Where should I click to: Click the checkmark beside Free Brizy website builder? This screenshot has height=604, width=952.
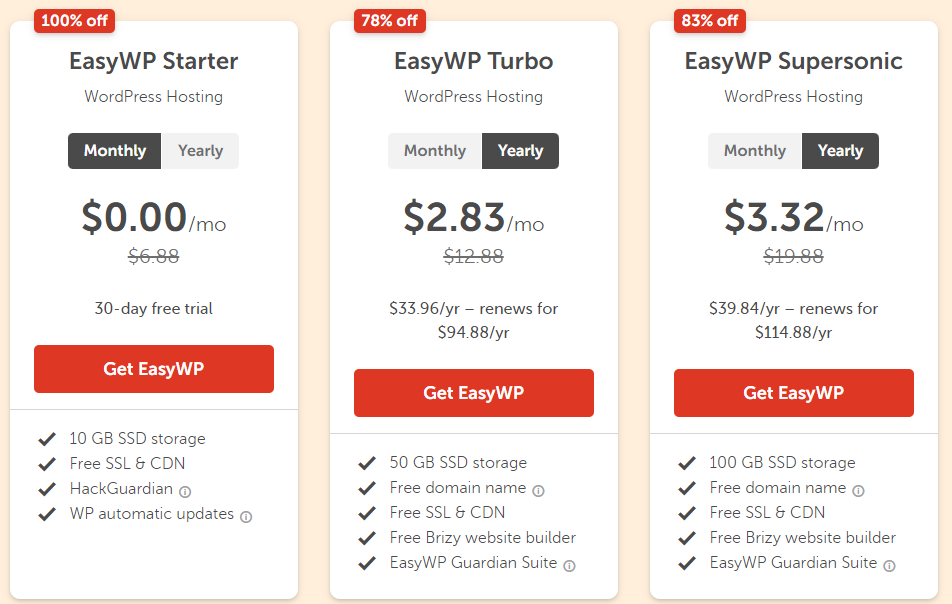pos(367,537)
